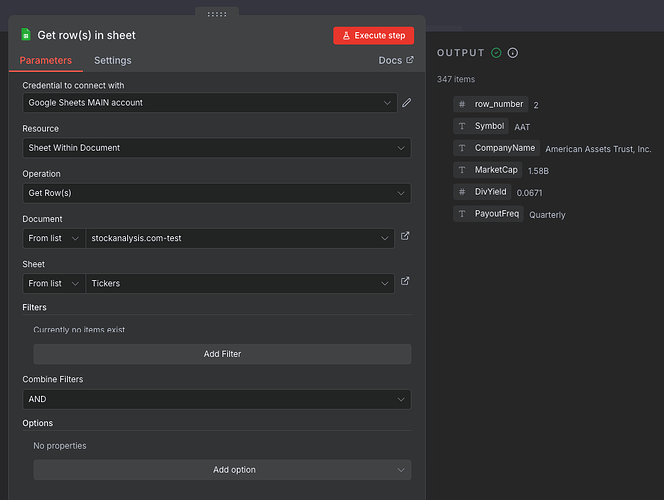
Task: Change Document From list mode selector
Action: 54,238
